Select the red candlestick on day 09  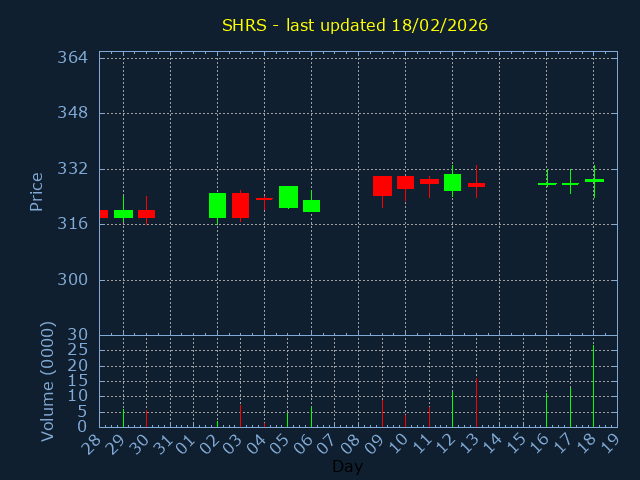382,186
